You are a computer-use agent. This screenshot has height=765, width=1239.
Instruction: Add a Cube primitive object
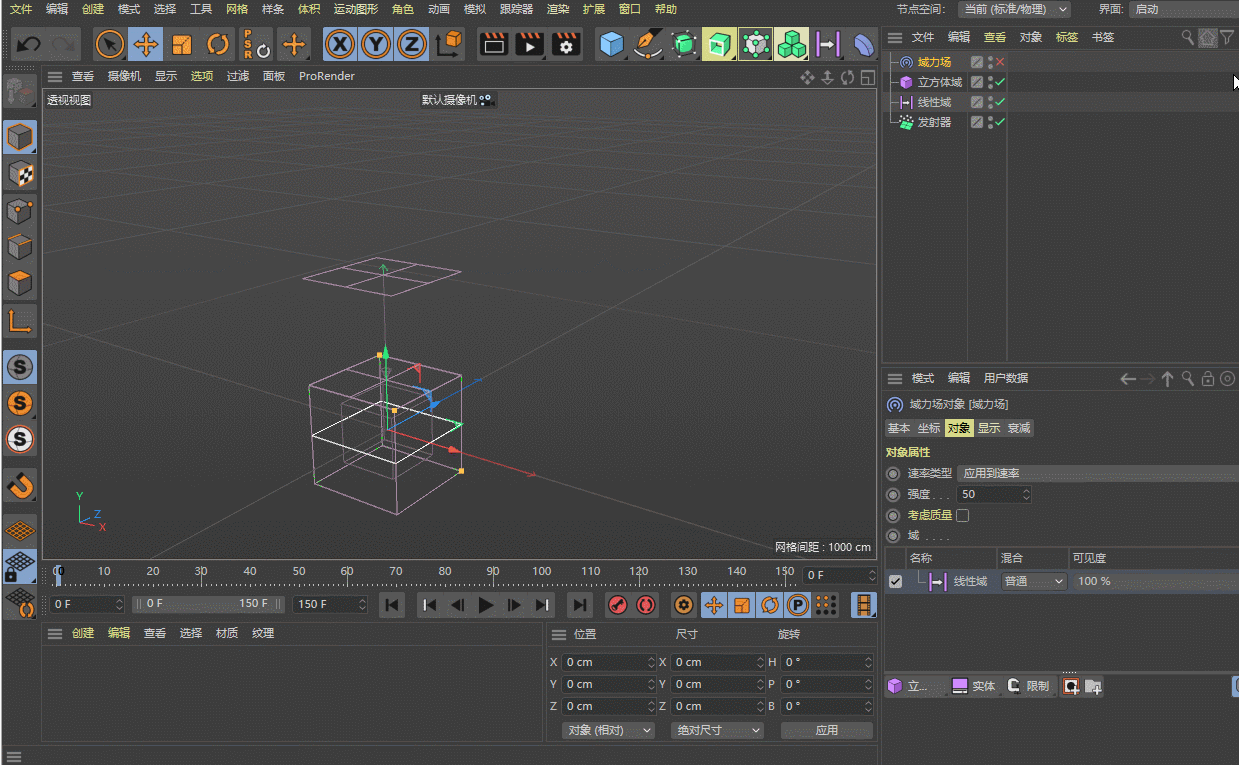(612, 45)
